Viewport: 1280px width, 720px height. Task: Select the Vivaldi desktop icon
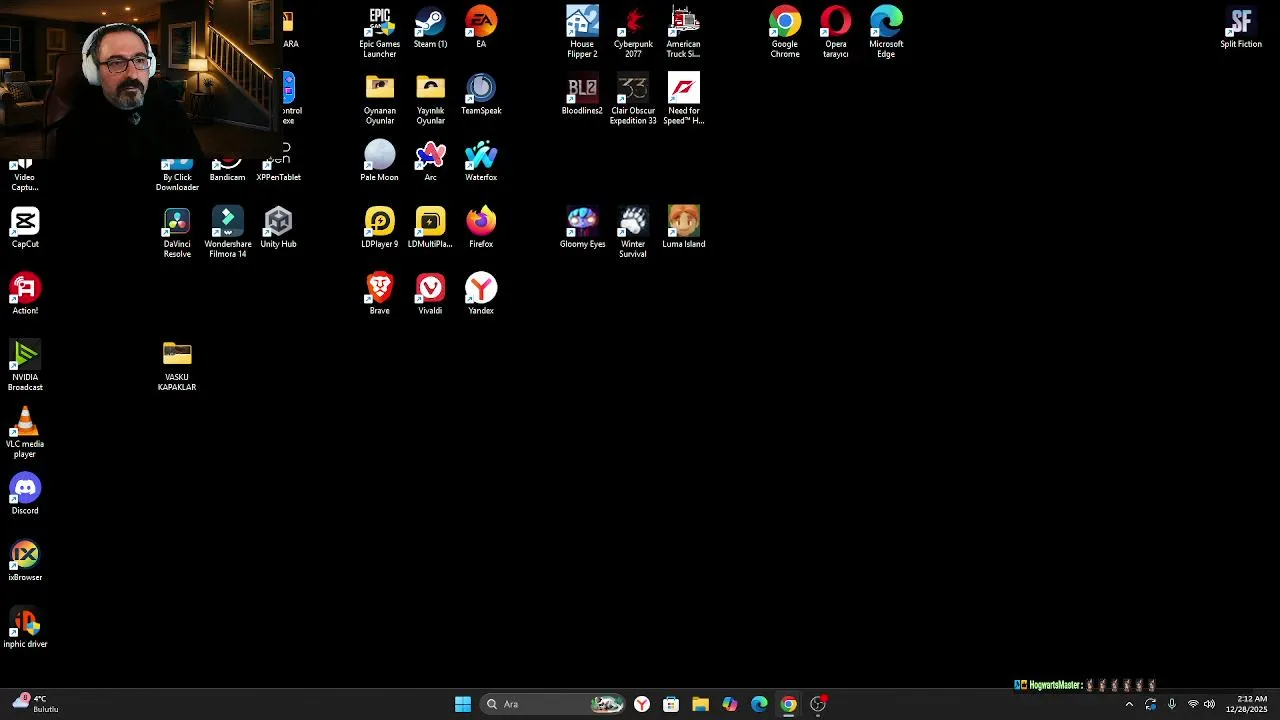point(430,294)
